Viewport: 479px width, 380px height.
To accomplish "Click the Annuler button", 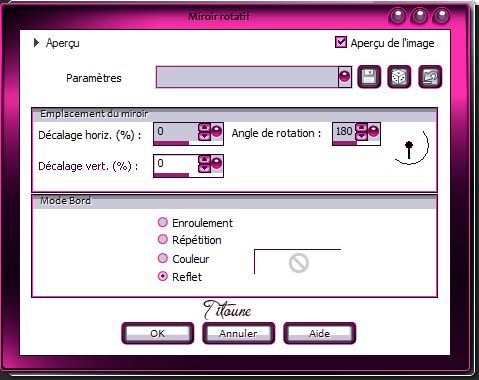I will 238,333.
